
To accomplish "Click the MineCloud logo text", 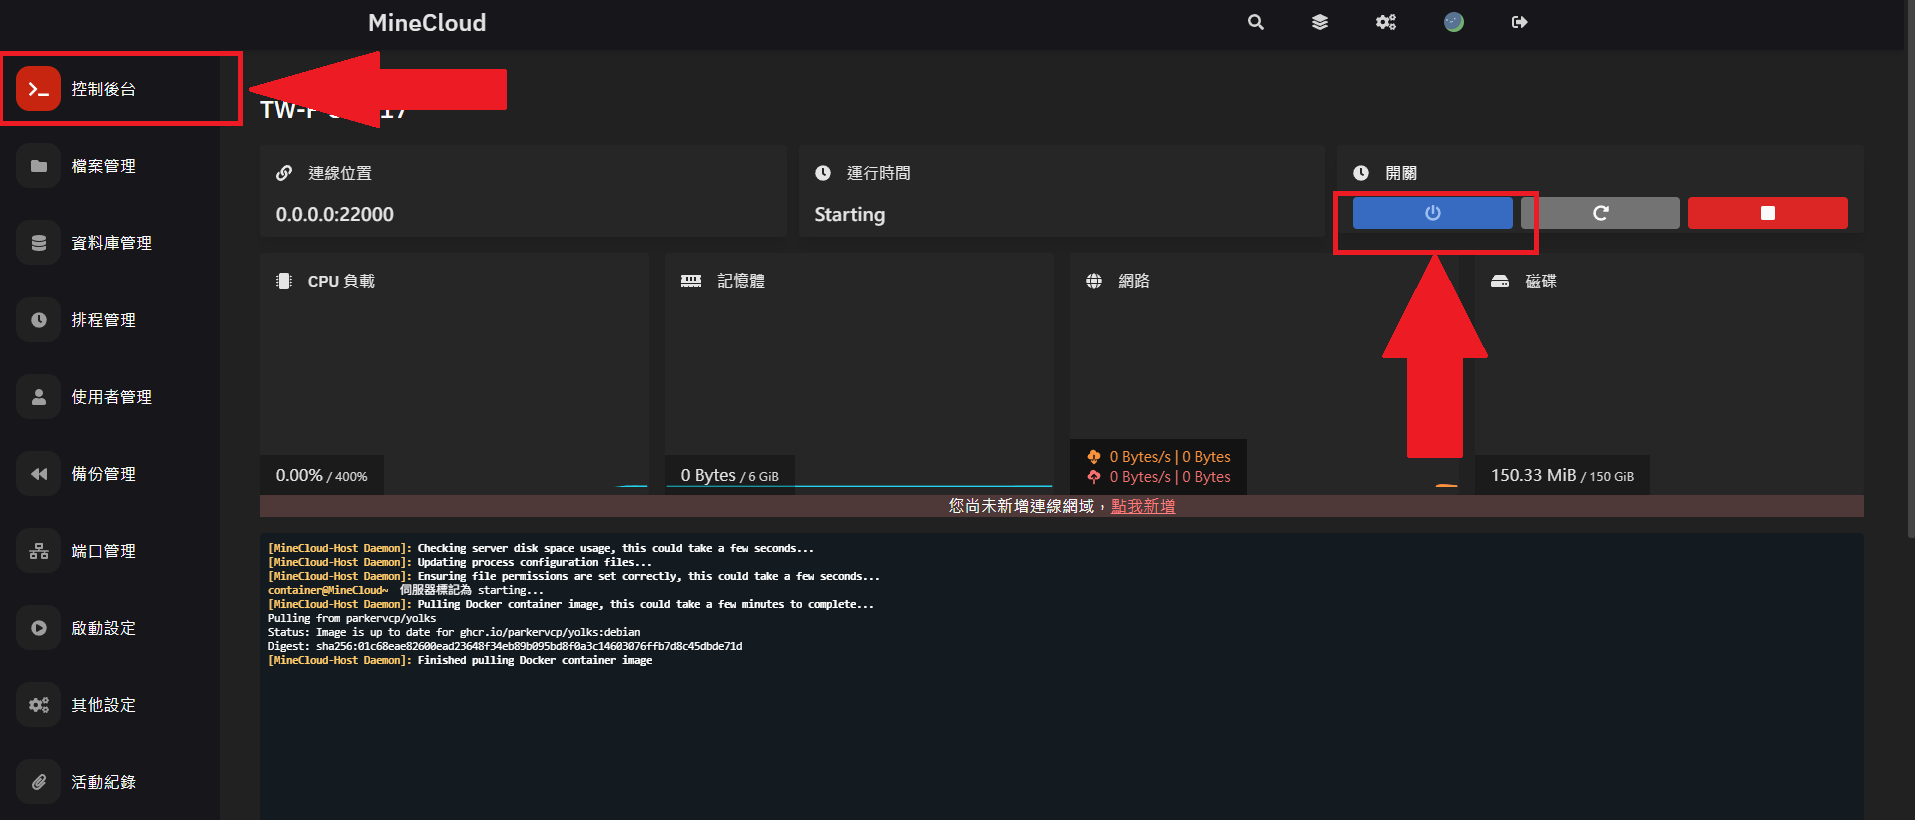I will click(x=427, y=23).
